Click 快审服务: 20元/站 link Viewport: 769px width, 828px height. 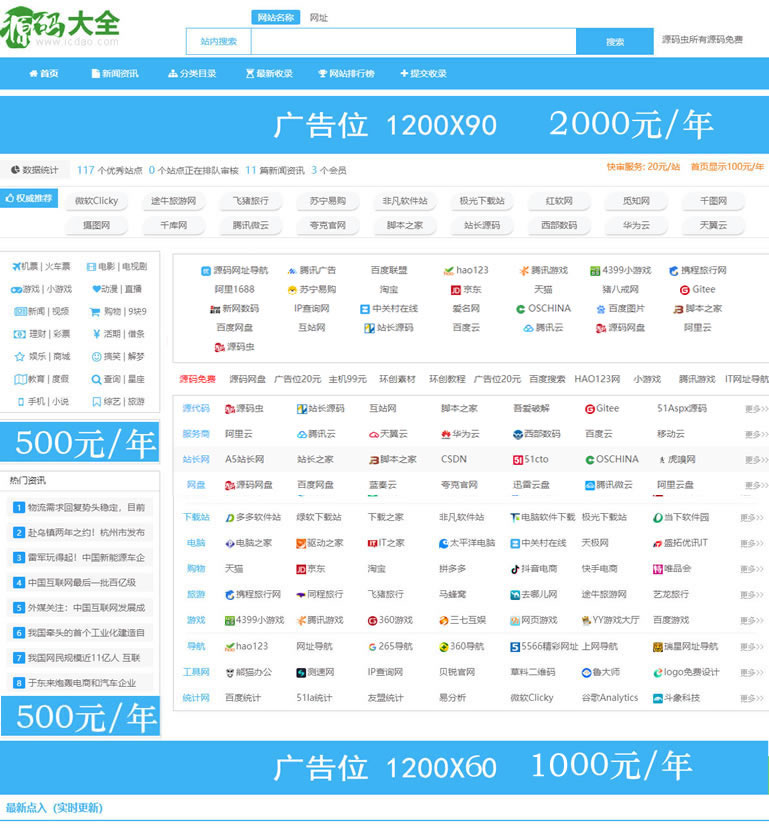[x=643, y=167]
